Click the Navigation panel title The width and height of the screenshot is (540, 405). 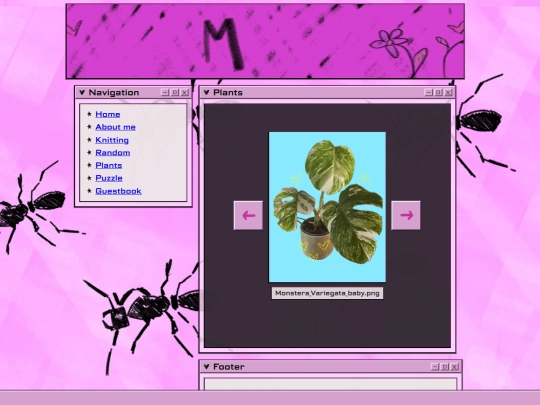[x=114, y=92]
